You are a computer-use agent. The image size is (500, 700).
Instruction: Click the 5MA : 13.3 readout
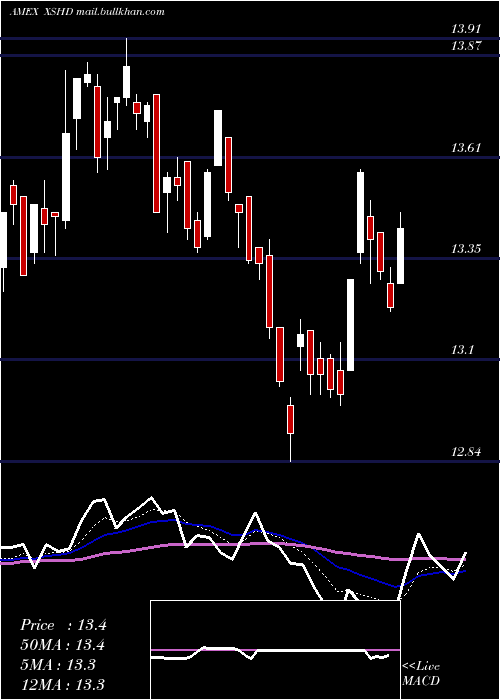[x=58, y=665]
